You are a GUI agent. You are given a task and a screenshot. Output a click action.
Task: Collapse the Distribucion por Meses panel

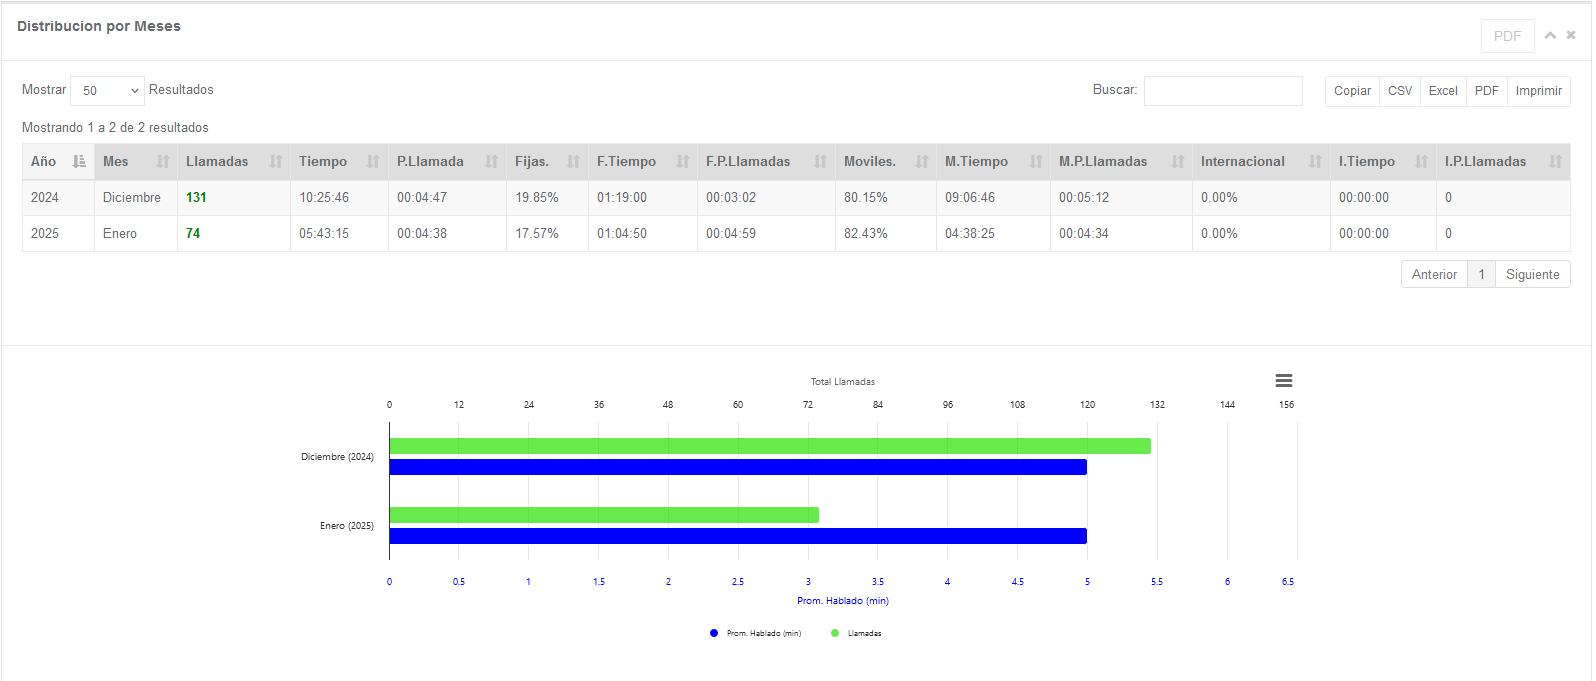tap(1550, 35)
